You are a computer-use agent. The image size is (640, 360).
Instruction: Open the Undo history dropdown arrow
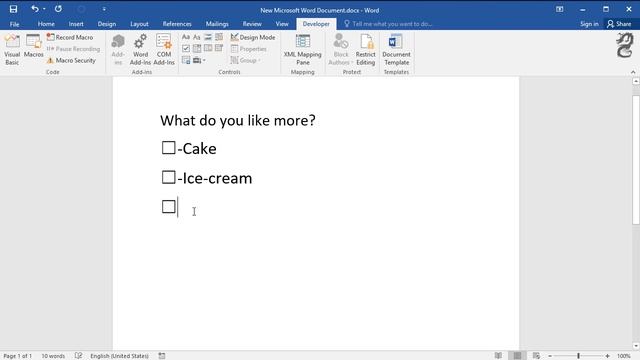[x=44, y=9]
